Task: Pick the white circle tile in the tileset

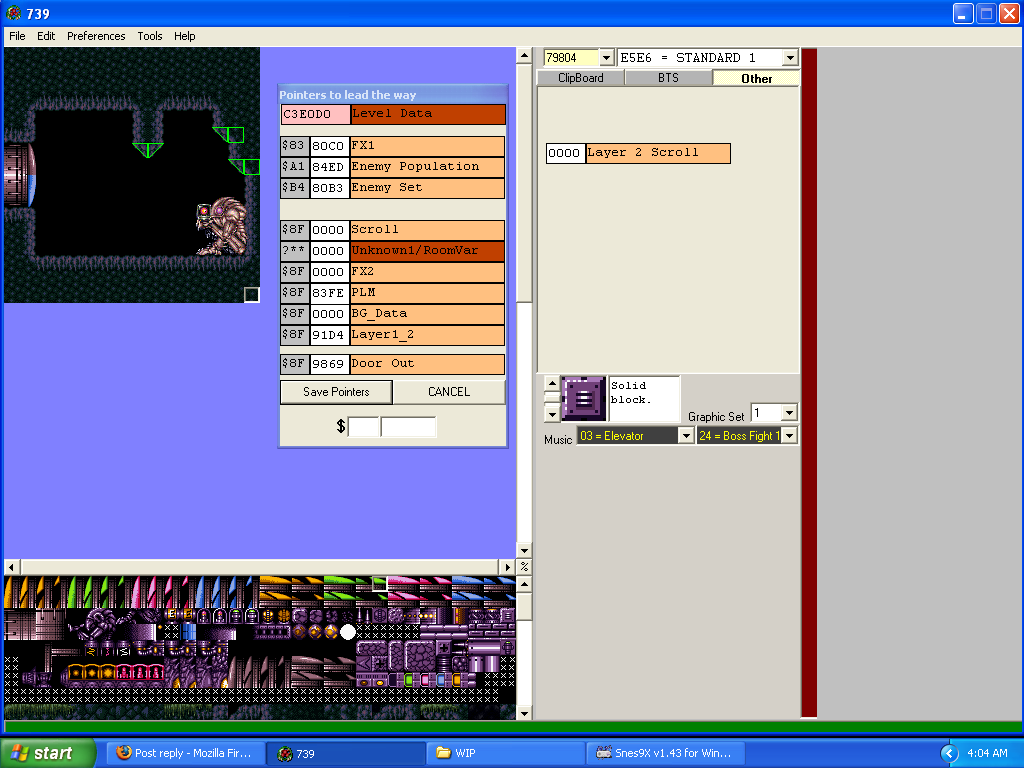Action: click(x=348, y=632)
